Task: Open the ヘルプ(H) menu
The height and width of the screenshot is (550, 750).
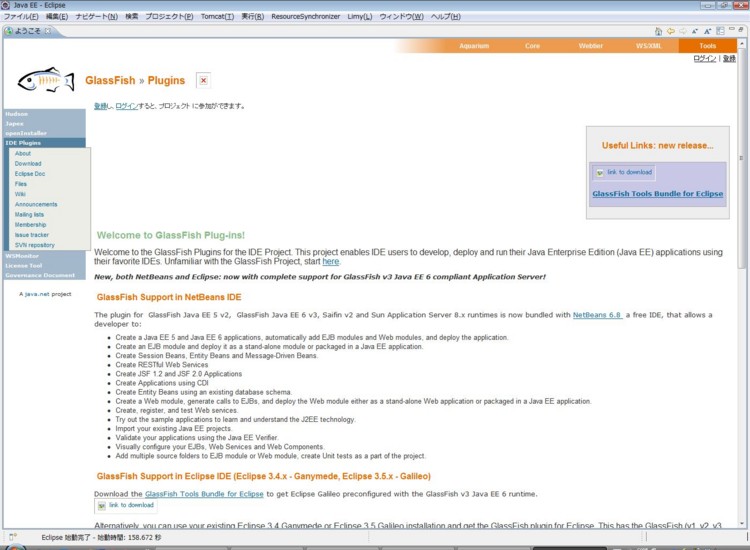Action: [x=446, y=16]
